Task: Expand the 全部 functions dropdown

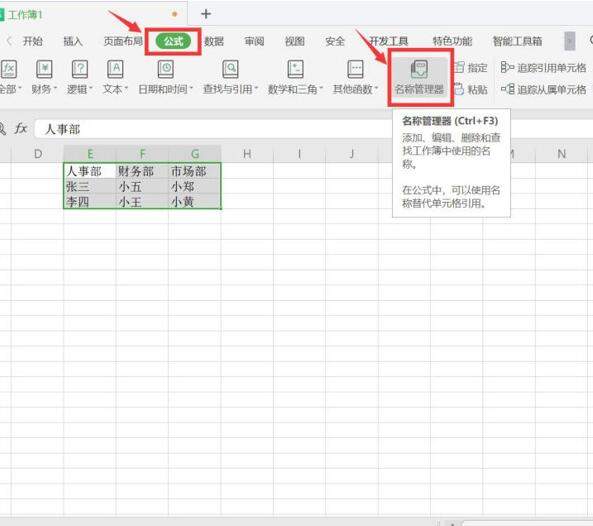Action: click(x=9, y=78)
